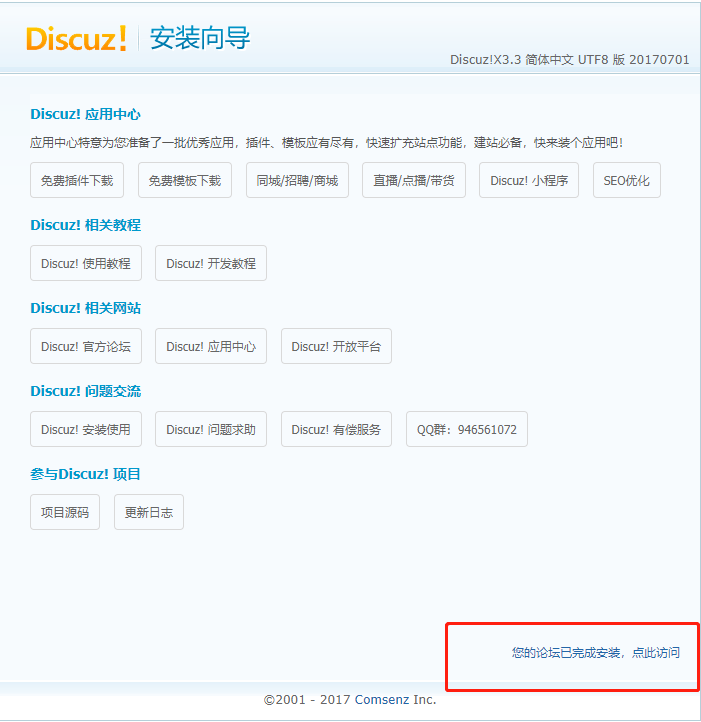Select the 同城/招聘/商城 button
The height and width of the screenshot is (722, 701).
(x=297, y=180)
